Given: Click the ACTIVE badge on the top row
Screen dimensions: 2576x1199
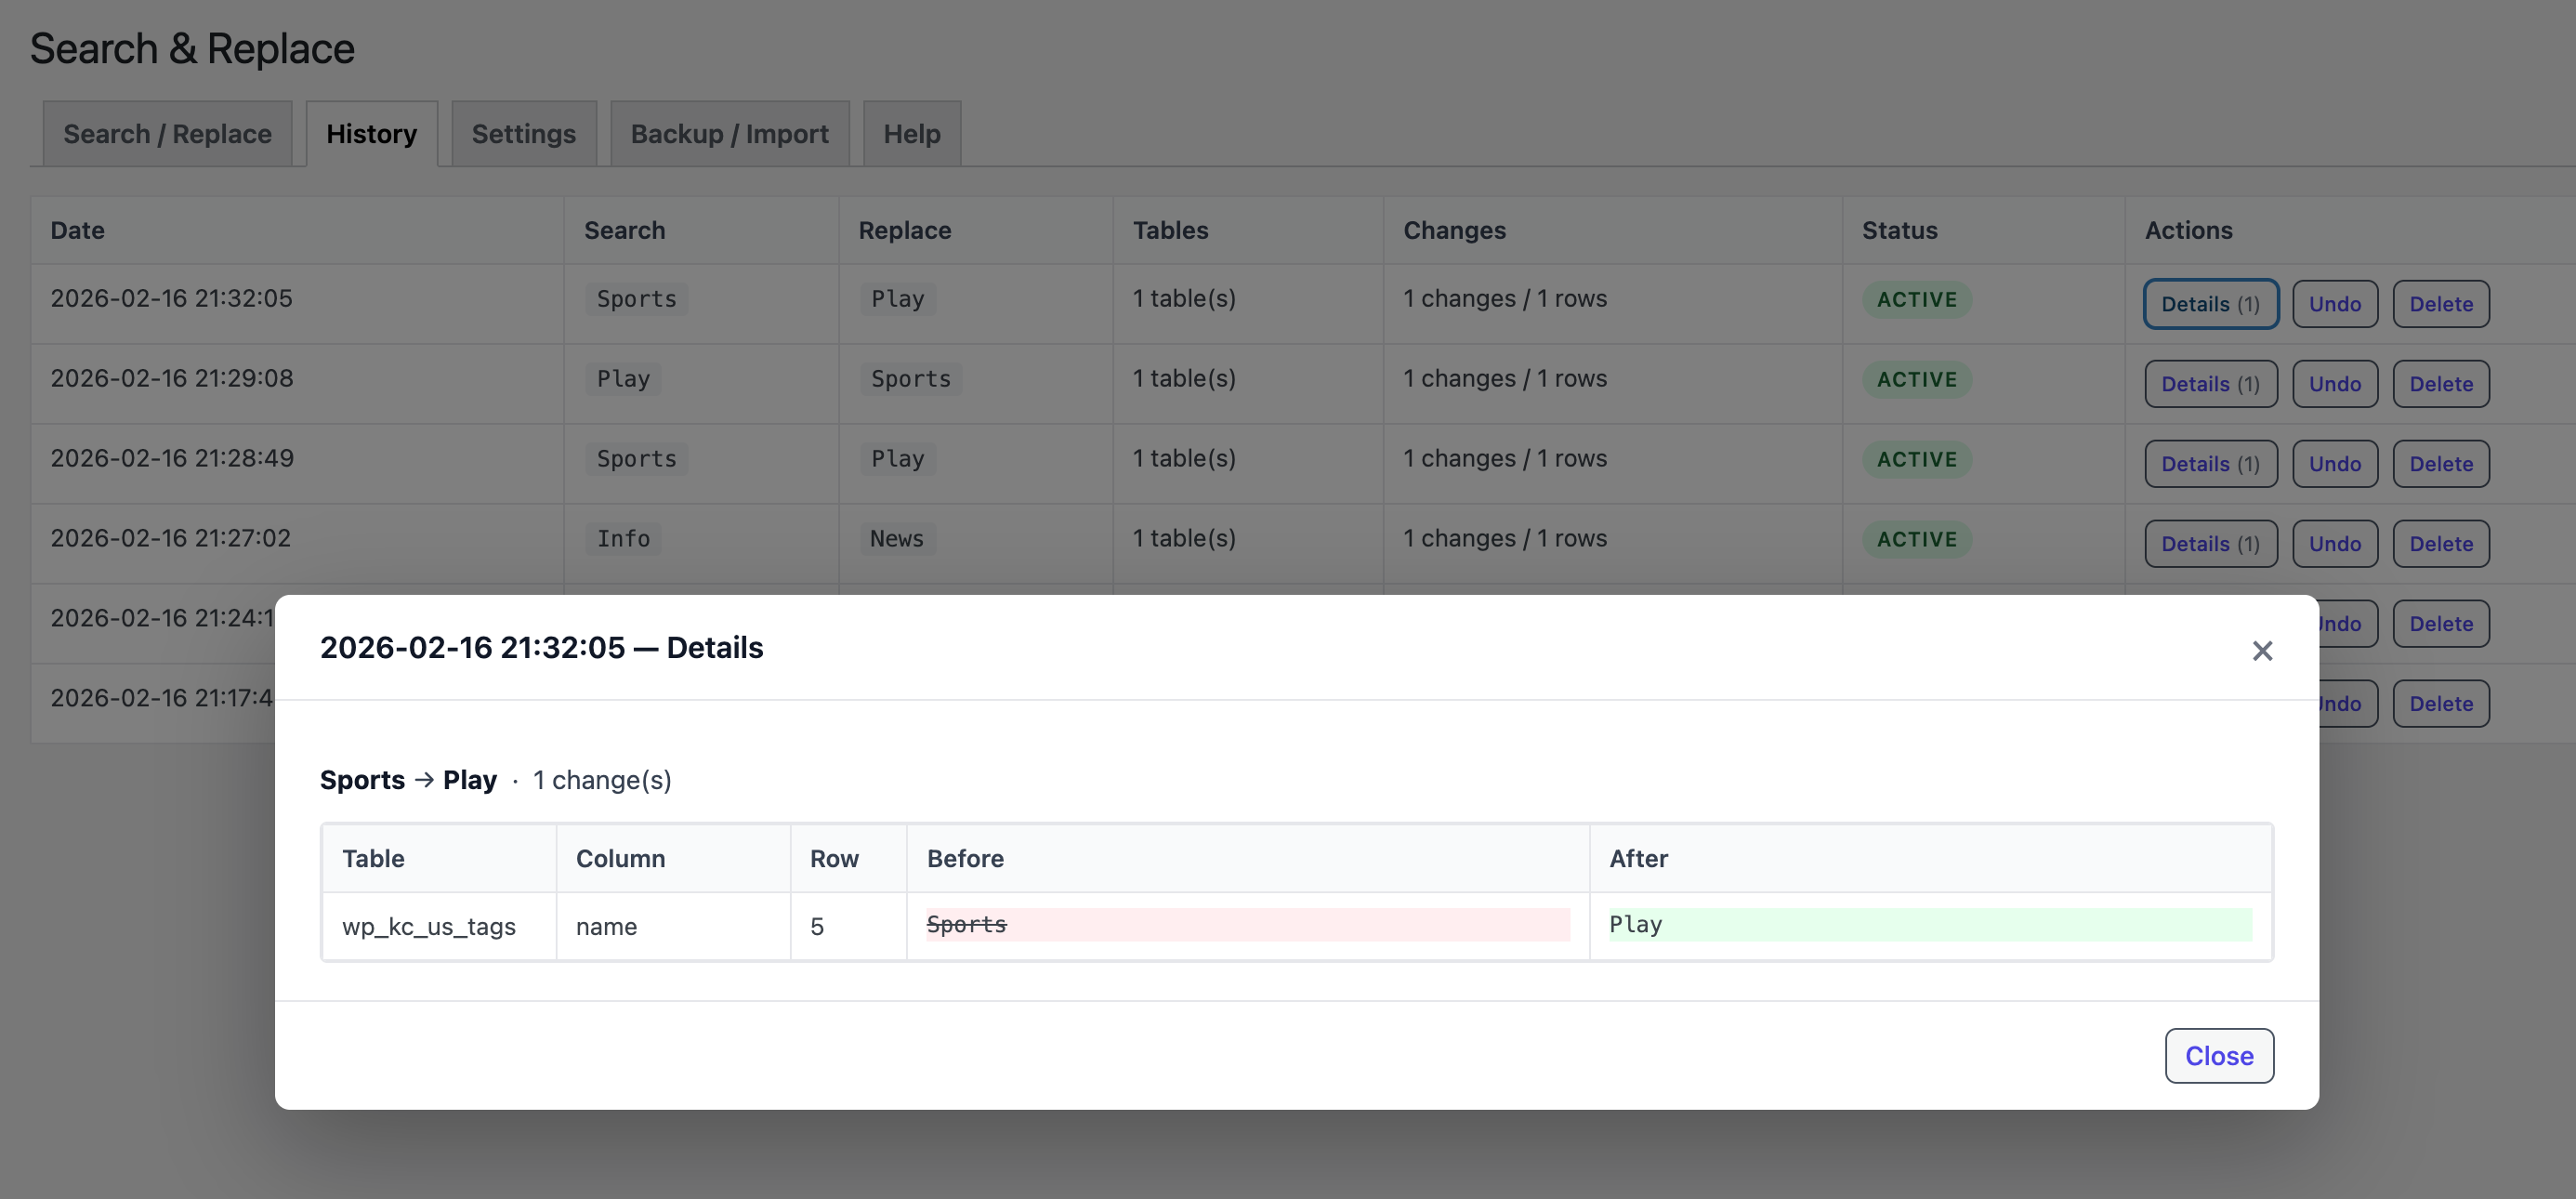Looking at the screenshot, I should click(1916, 298).
